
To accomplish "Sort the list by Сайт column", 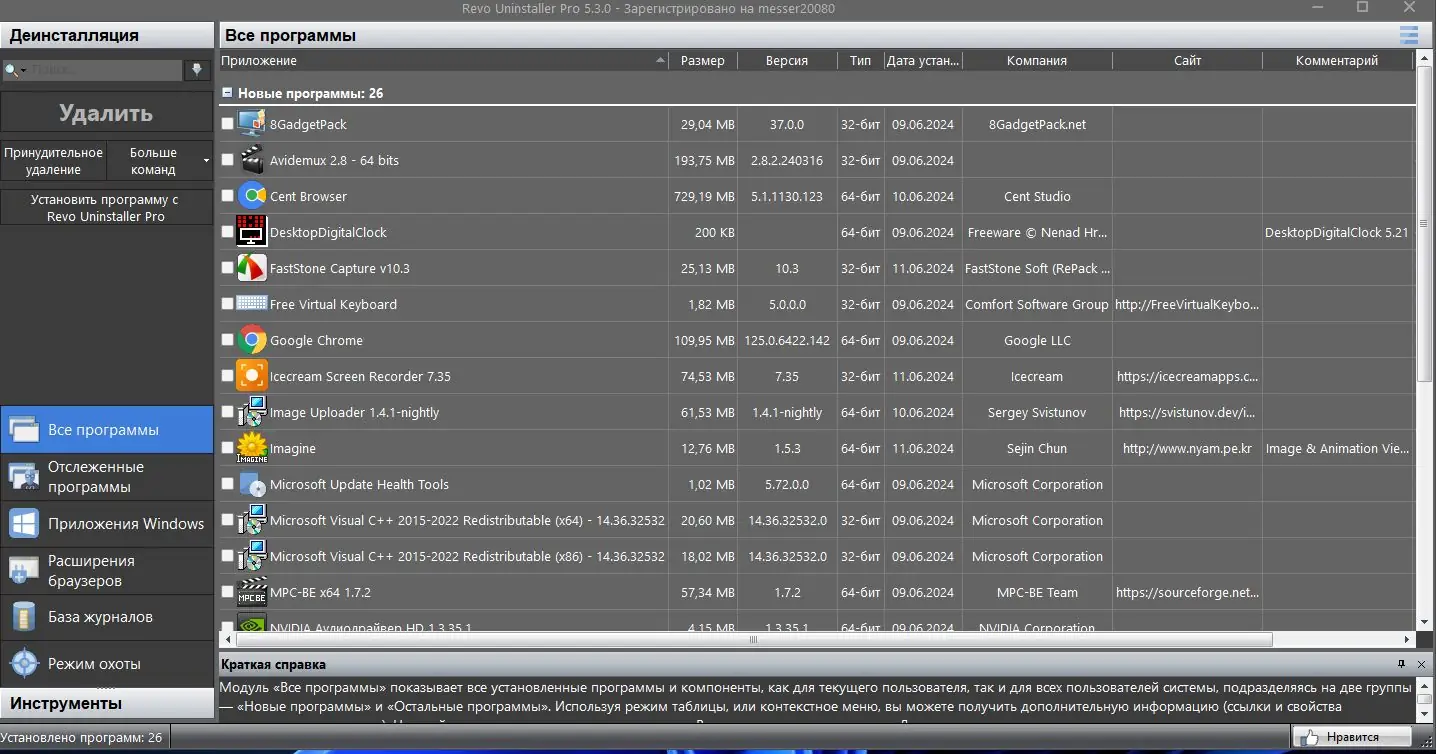I will coord(1188,60).
